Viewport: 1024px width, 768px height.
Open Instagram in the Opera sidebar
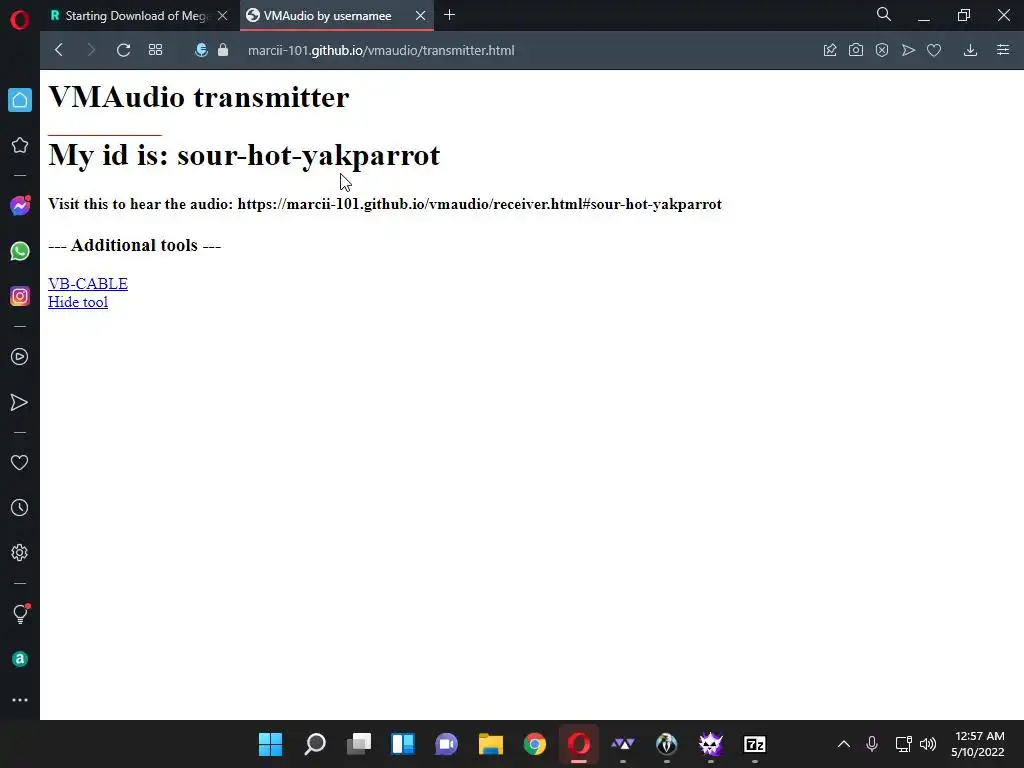tap(20, 296)
